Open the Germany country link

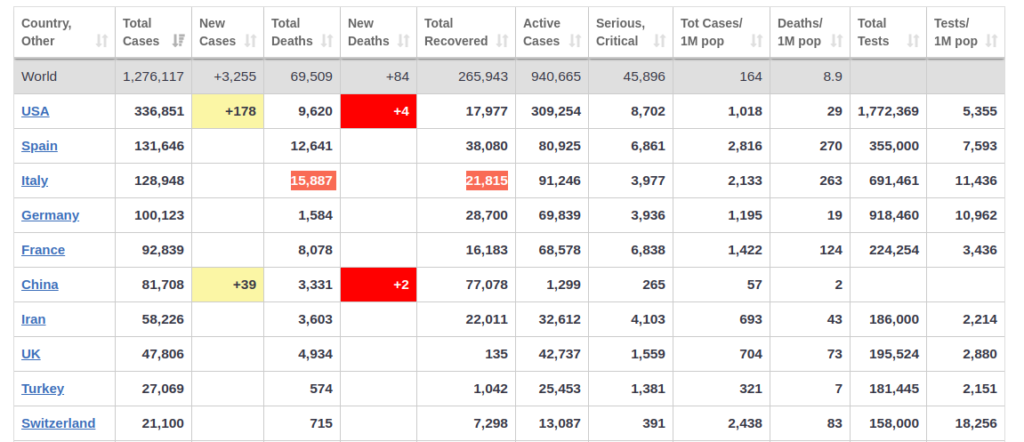coord(50,215)
